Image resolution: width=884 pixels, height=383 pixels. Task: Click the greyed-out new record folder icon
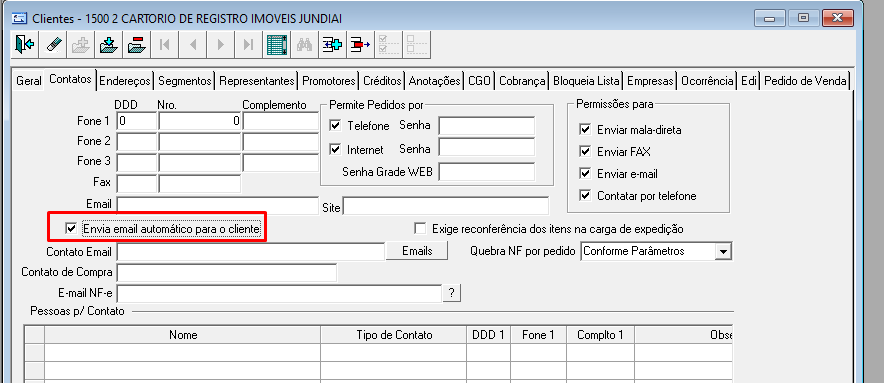81,44
